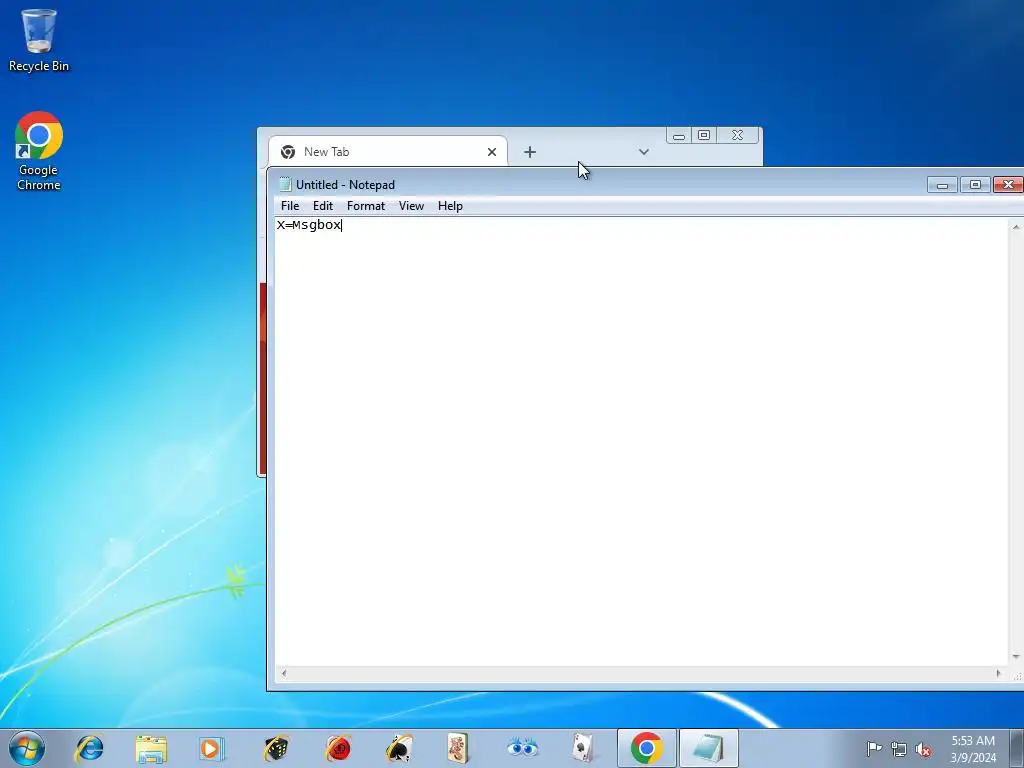Open Action Center flag tray icon
This screenshot has width=1024, height=768.
874,749
